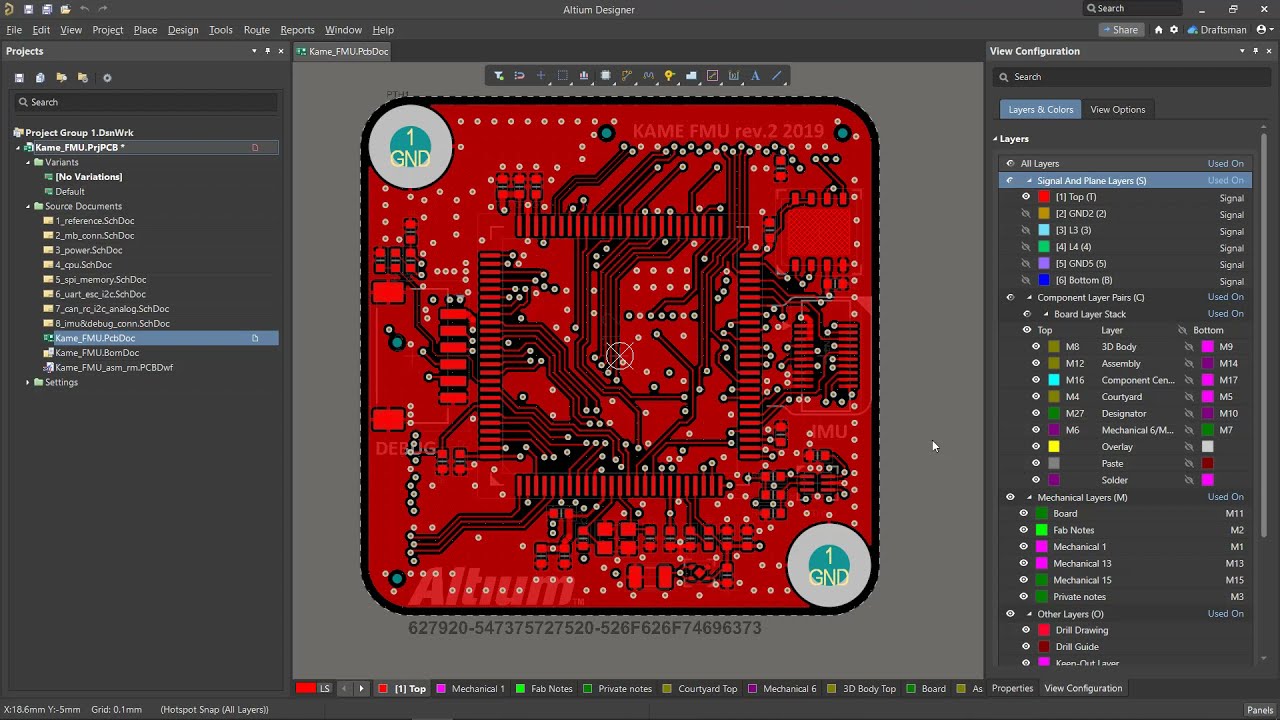1280x720 pixels.
Task: Click the snap magnet options icon
Action: 520,76
